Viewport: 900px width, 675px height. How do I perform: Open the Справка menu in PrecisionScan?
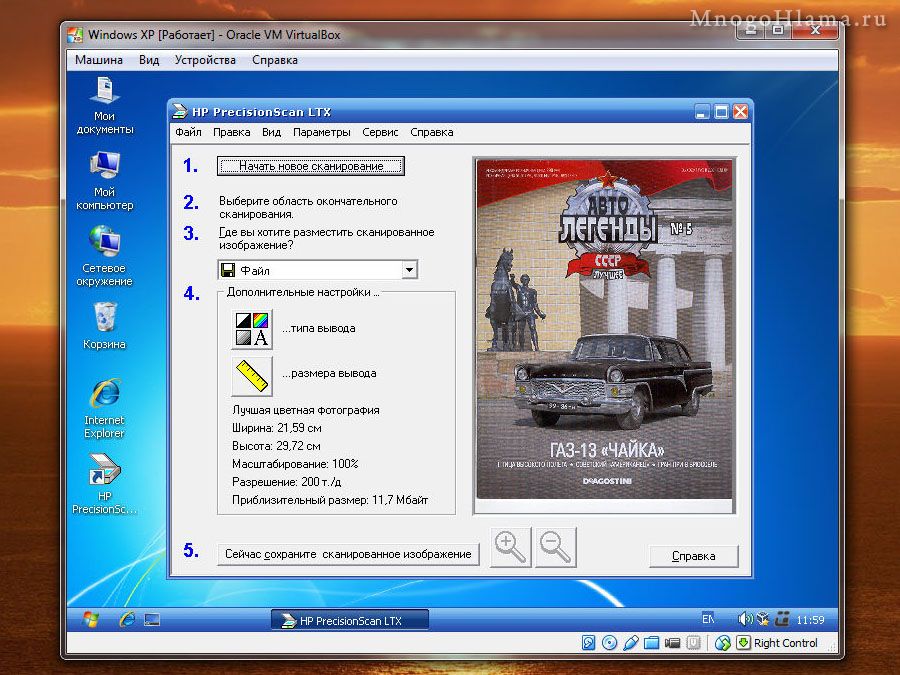[x=432, y=132]
